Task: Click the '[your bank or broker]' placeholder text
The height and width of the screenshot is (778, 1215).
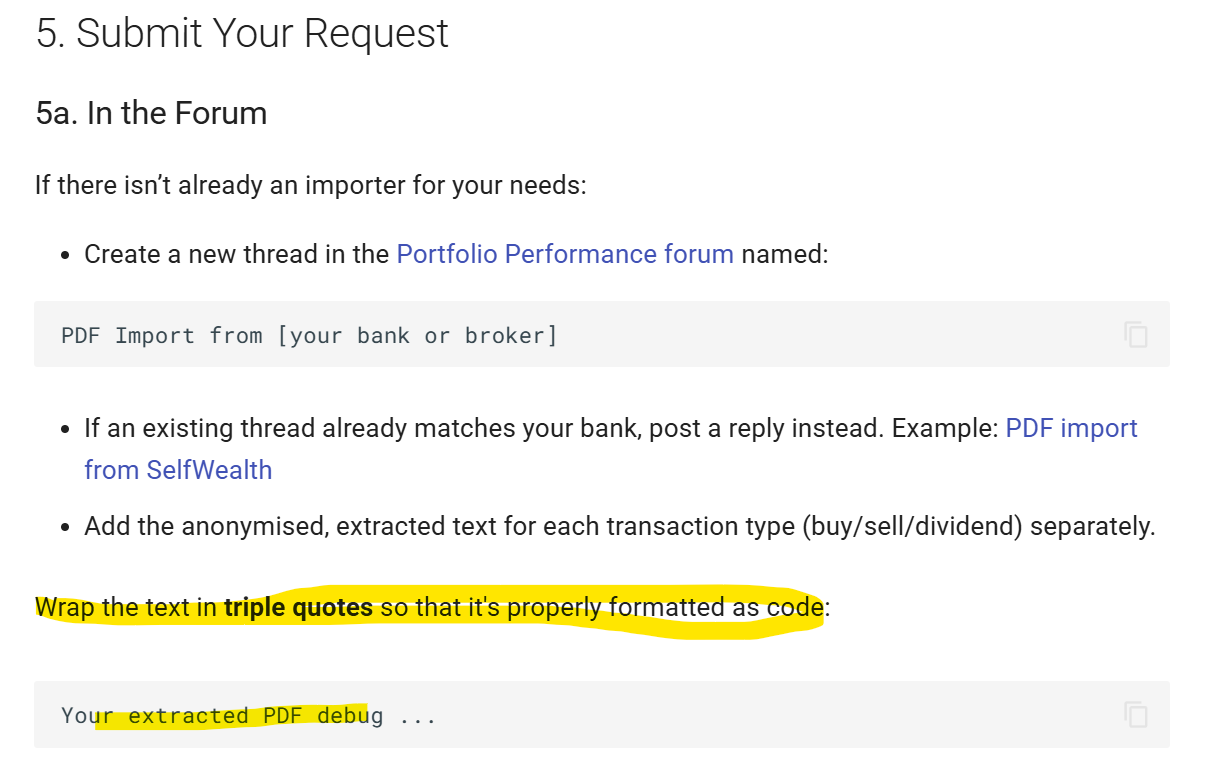Action: tap(417, 335)
